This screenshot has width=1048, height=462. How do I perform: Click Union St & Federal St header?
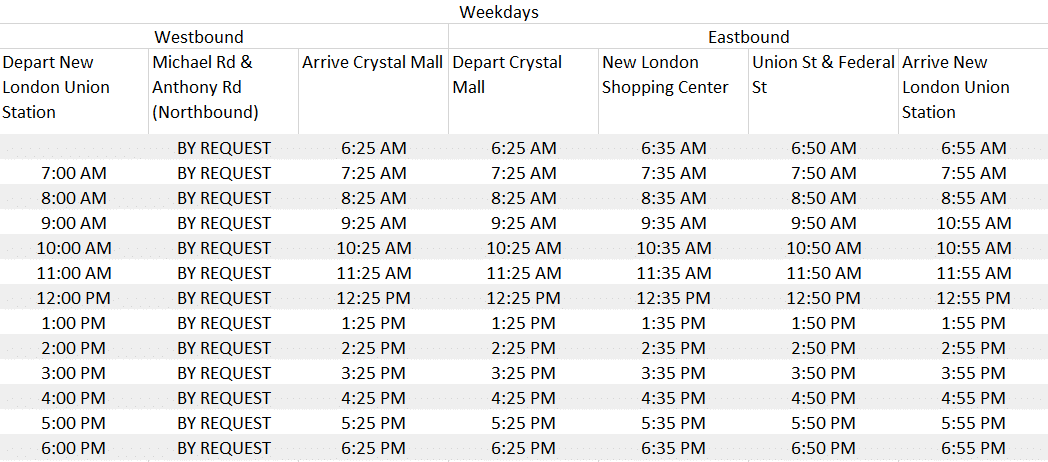pos(823,91)
